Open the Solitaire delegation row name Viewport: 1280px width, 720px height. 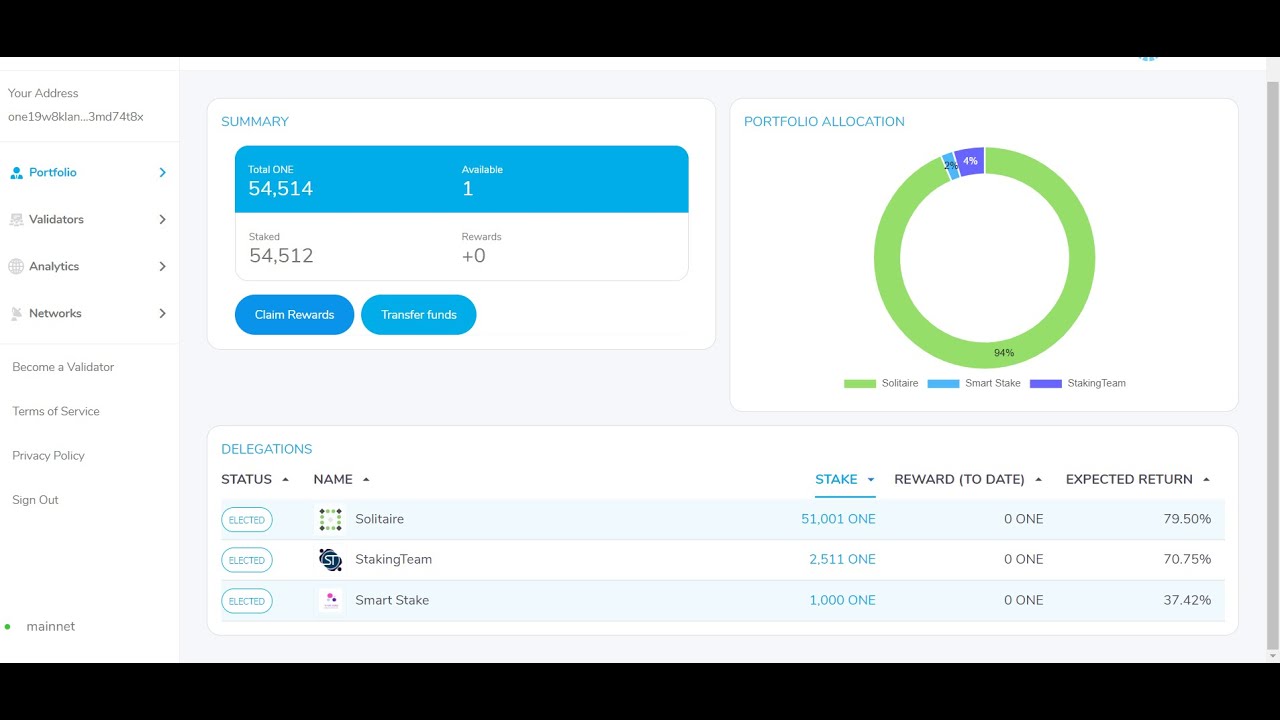(x=379, y=519)
